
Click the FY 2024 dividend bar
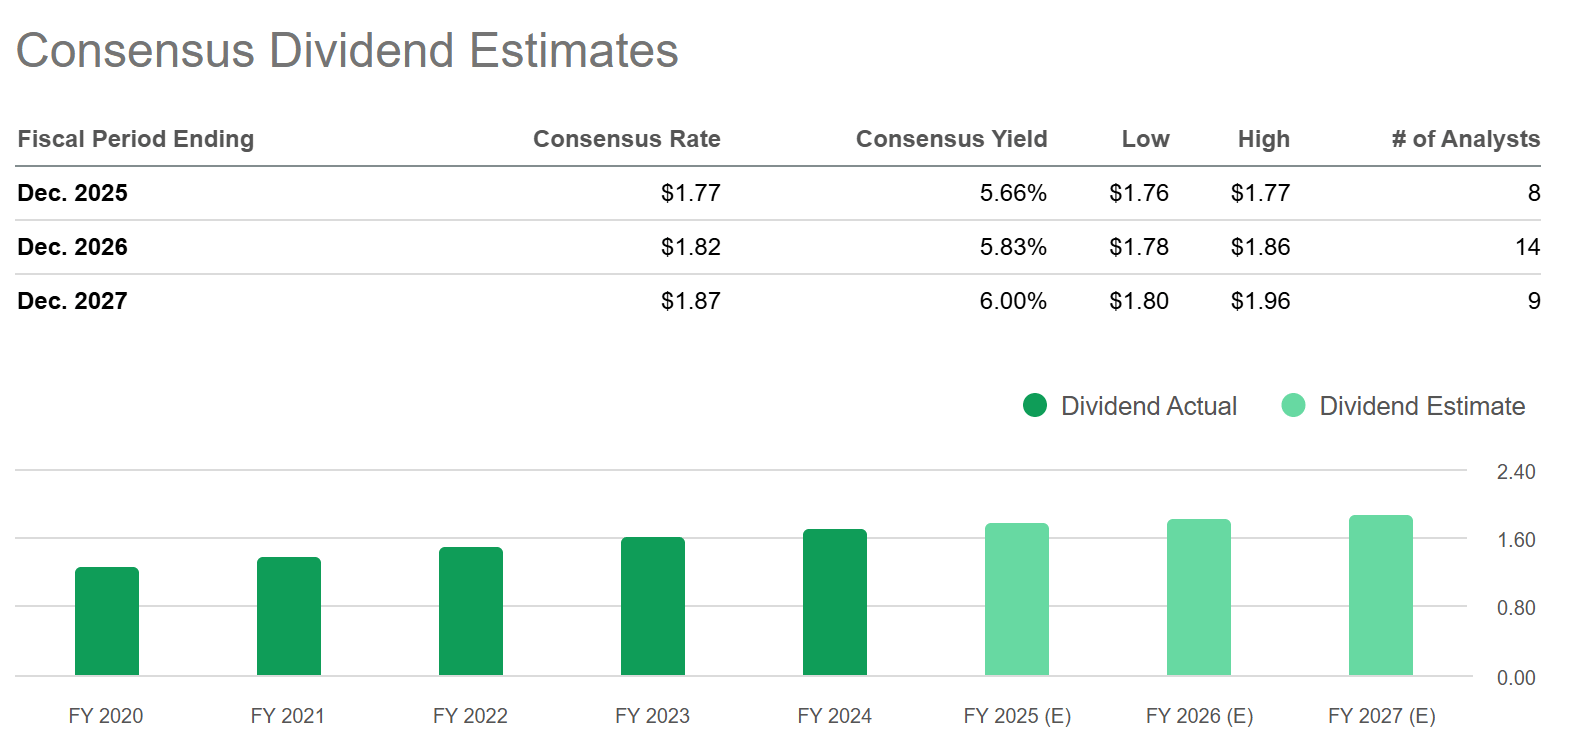click(x=835, y=602)
